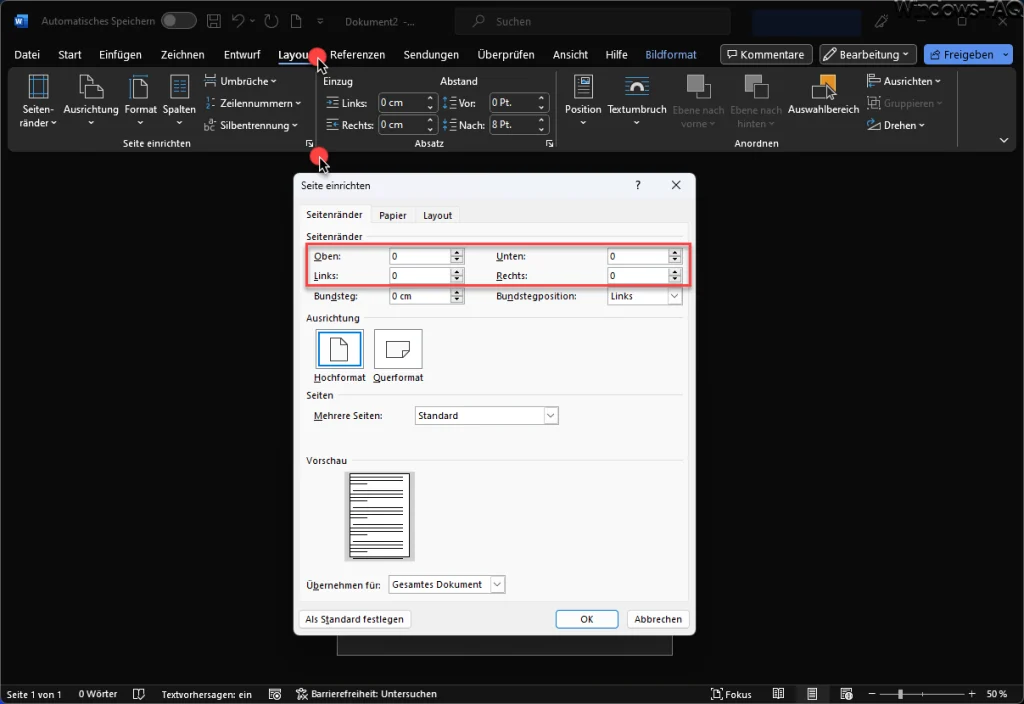This screenshot has width=1024, height=704.
Task: Click the zoom in plus button
Action: [x=972, y=694]
